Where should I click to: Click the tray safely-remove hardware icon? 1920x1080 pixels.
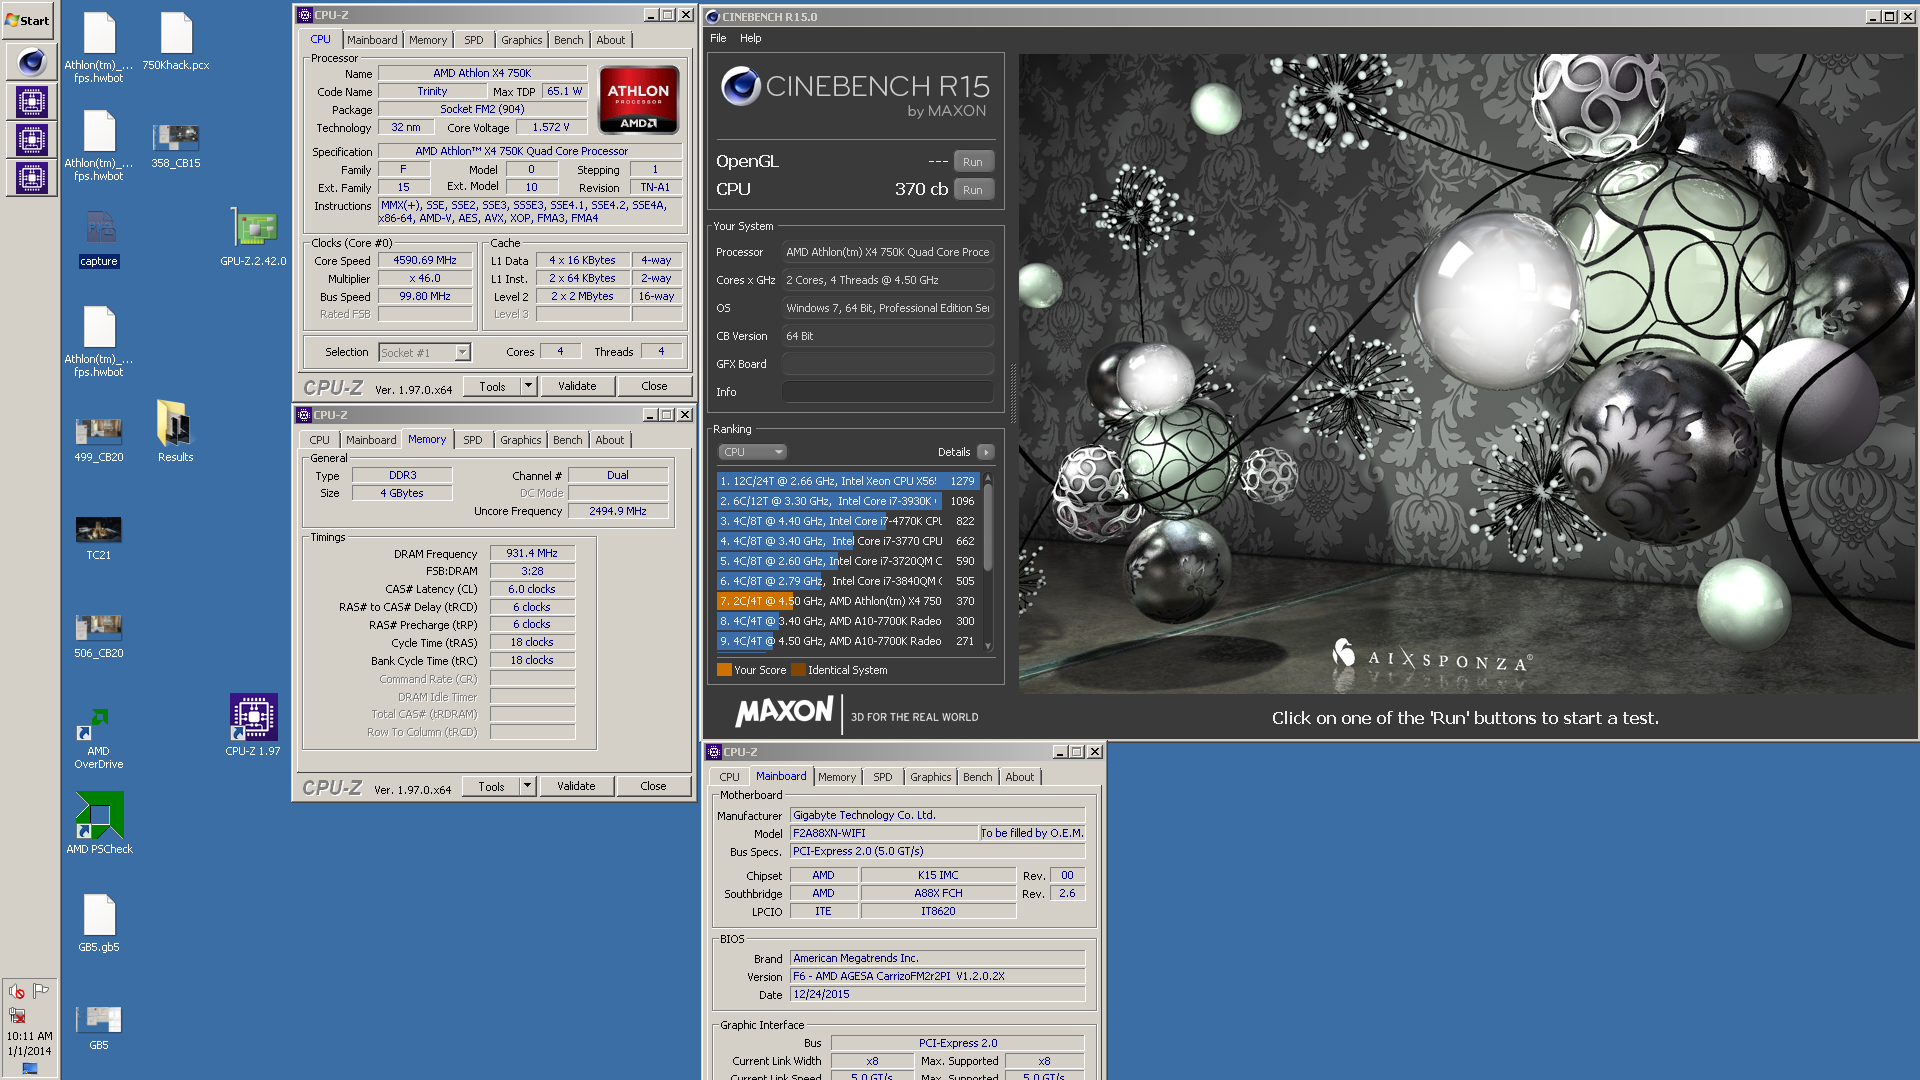[17, 1016]
